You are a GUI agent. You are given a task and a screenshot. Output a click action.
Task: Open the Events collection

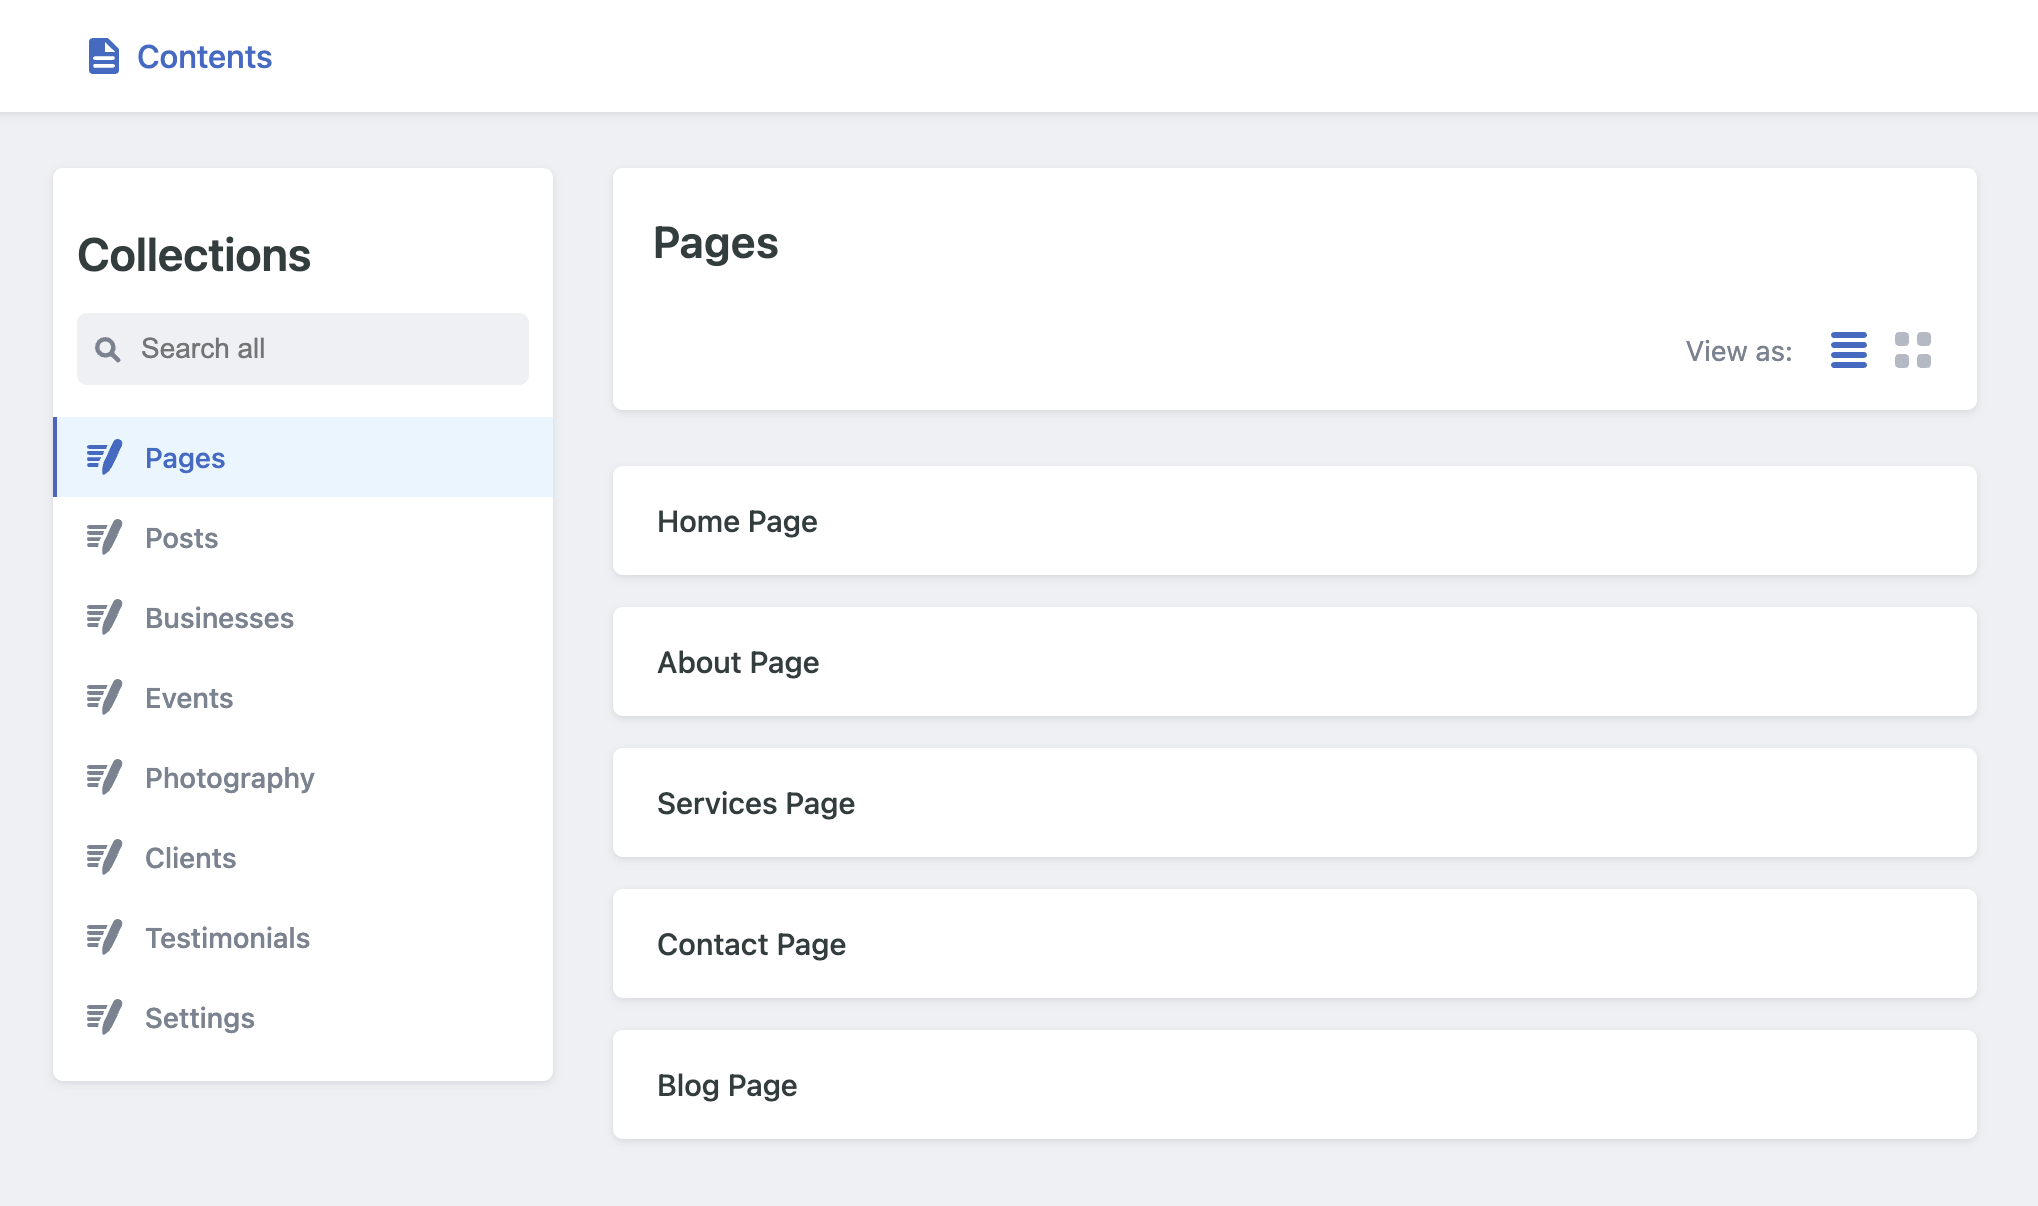click(303, 697)
